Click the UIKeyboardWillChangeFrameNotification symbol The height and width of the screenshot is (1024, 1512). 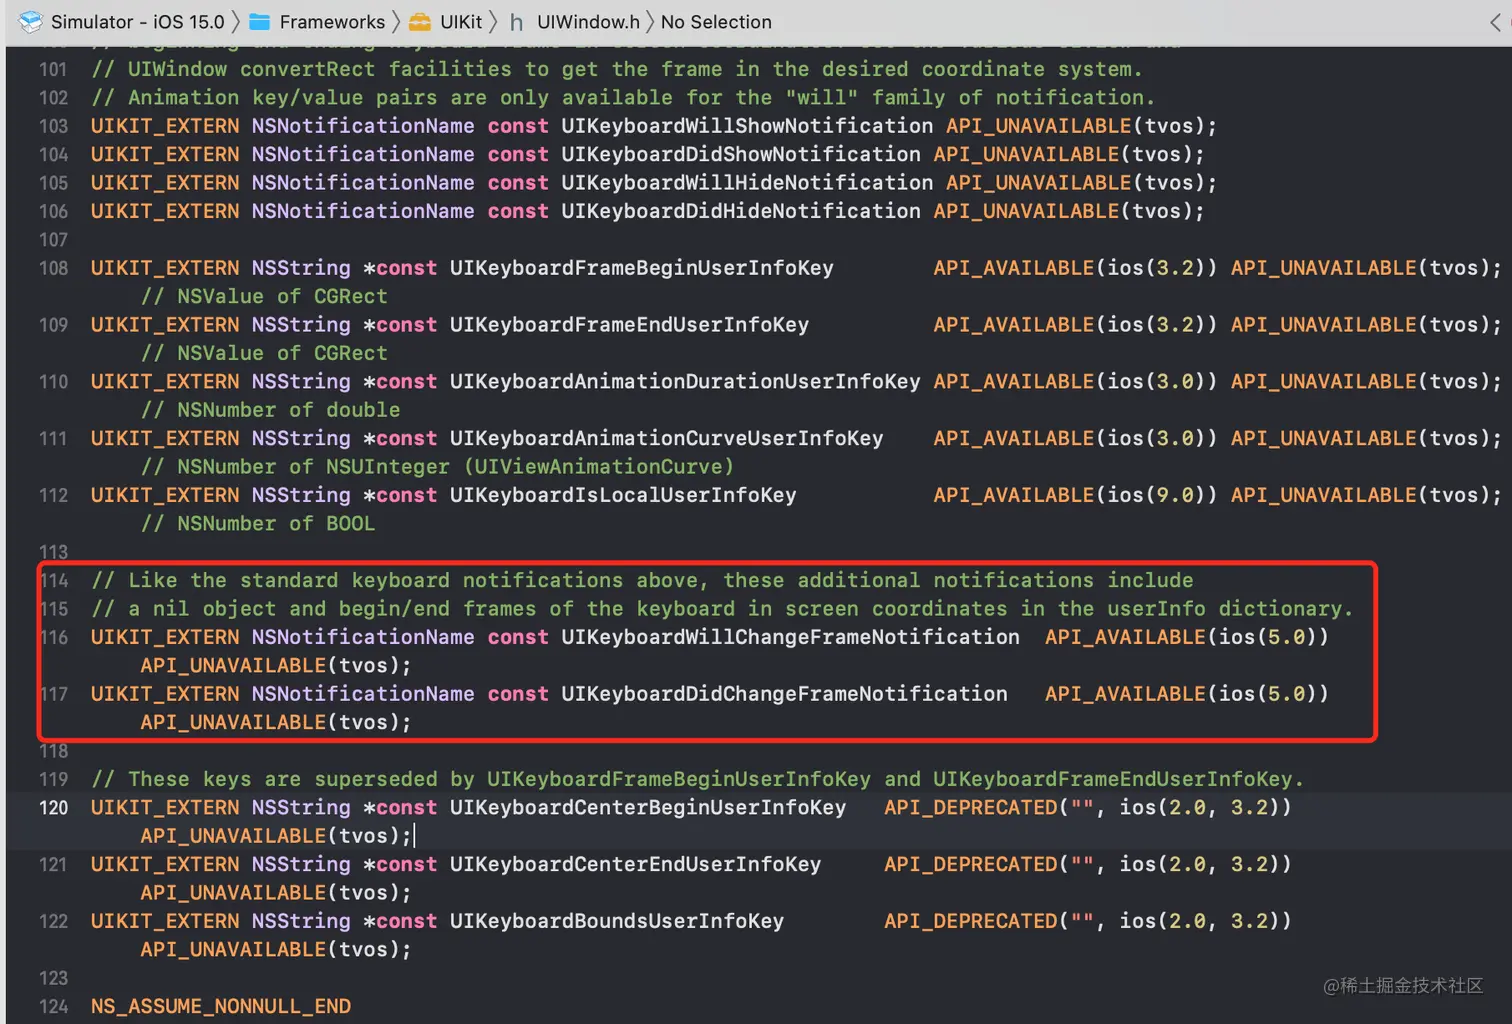point(790,637)
